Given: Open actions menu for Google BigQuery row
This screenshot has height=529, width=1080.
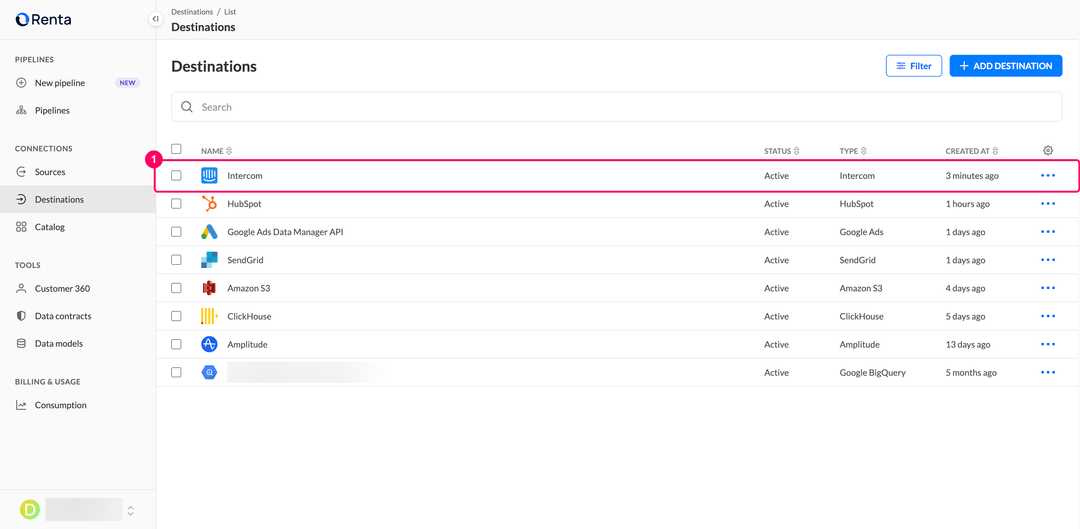Looking at the screenshot, I should click(x=1048, y=372).
